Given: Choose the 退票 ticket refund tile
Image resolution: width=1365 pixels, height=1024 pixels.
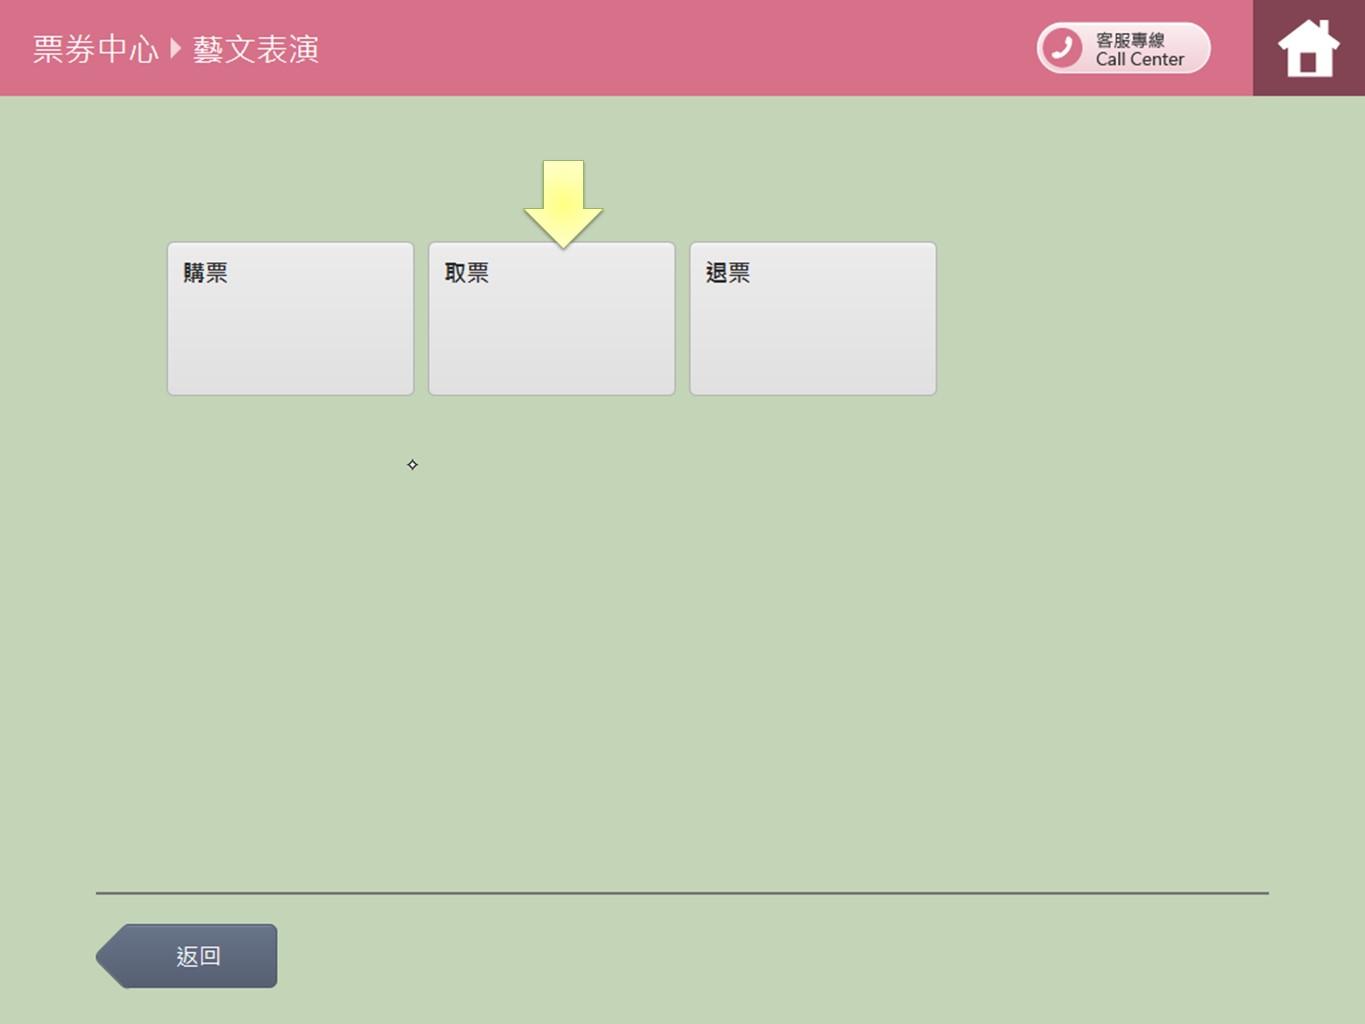Looking at the screenshot, I should pos(812,319).
